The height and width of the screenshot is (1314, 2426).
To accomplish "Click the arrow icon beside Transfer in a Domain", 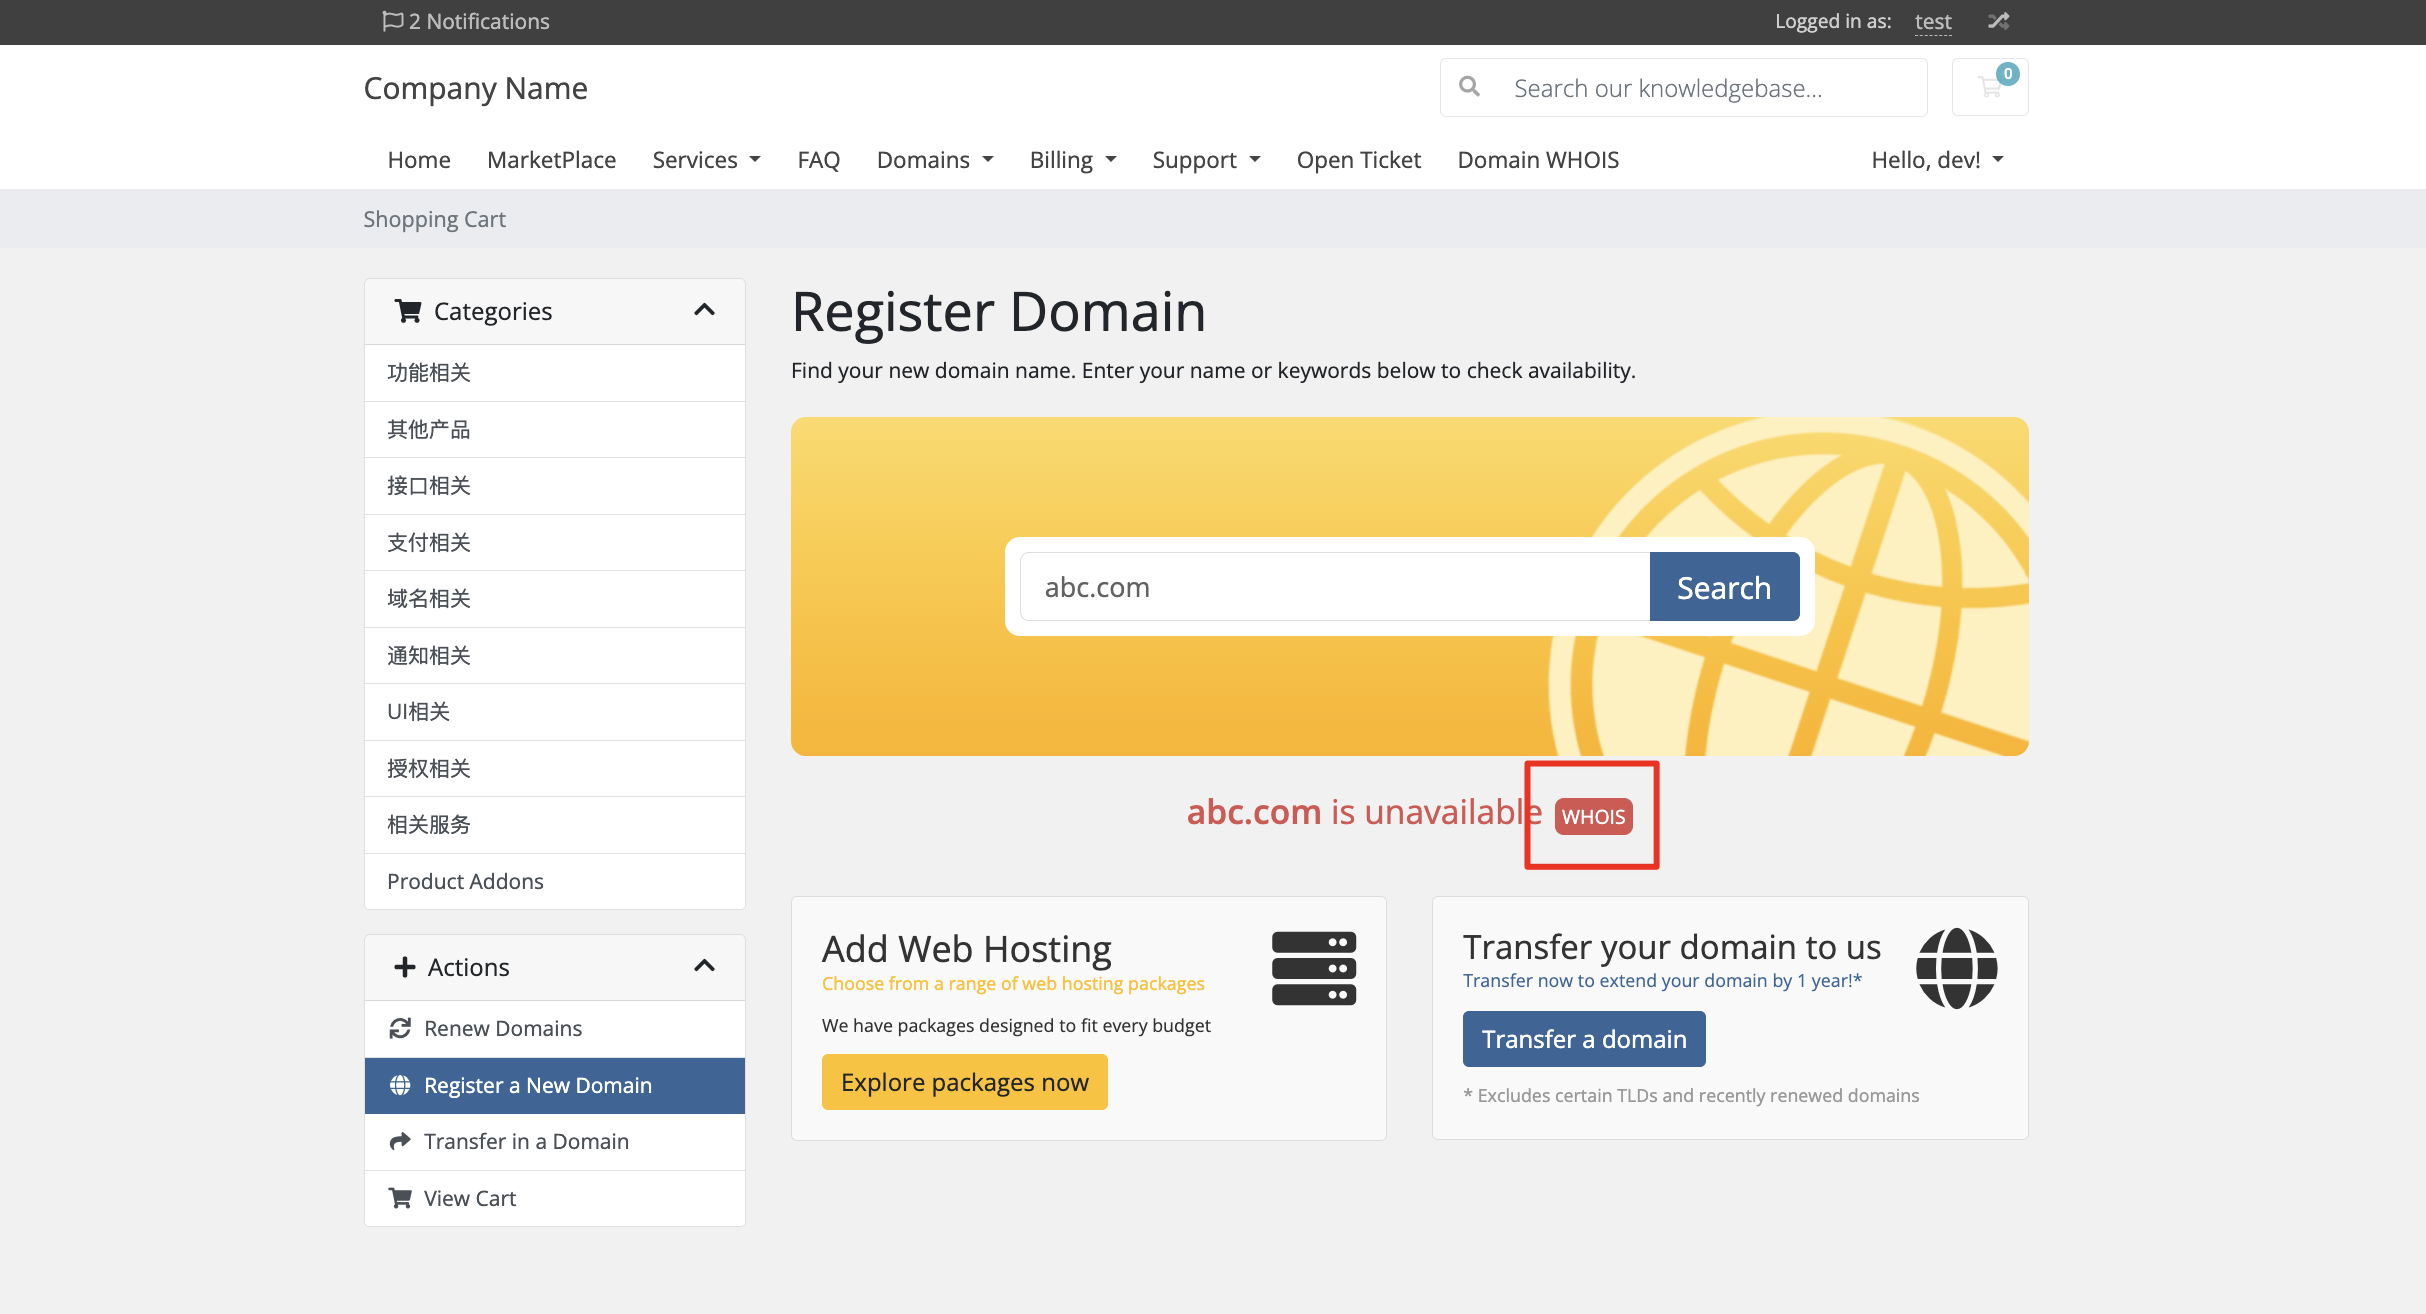I will (x=400, y=1140).
